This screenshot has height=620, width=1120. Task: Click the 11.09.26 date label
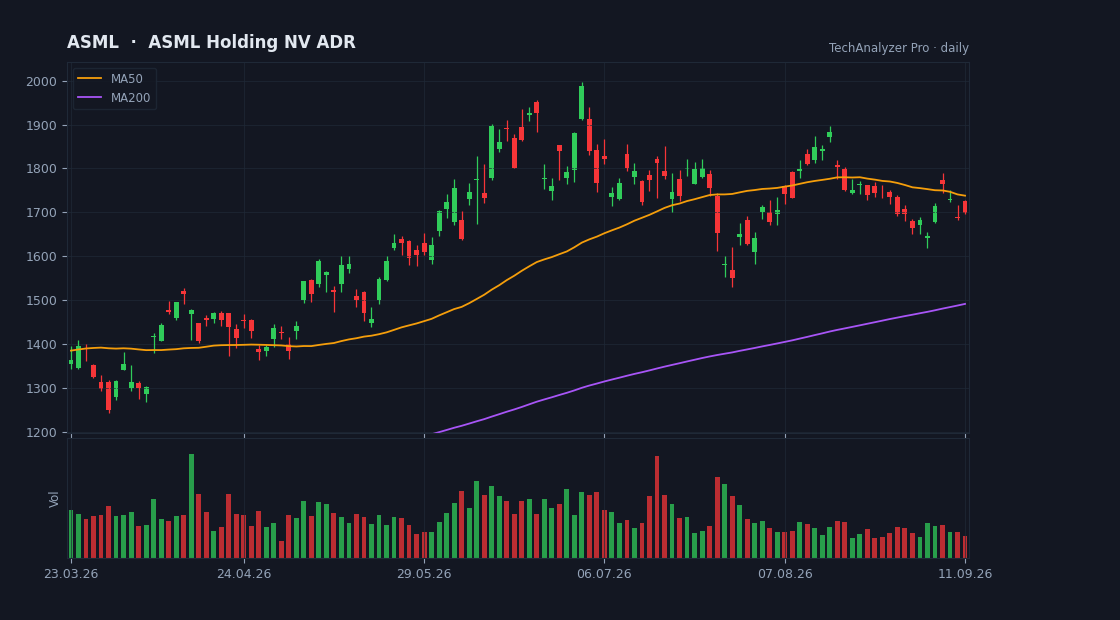[x=965, y=574]
